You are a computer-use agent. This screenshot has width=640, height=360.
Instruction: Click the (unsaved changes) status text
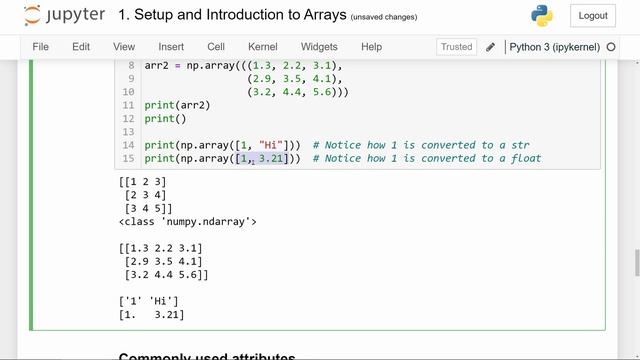[384, 17]
